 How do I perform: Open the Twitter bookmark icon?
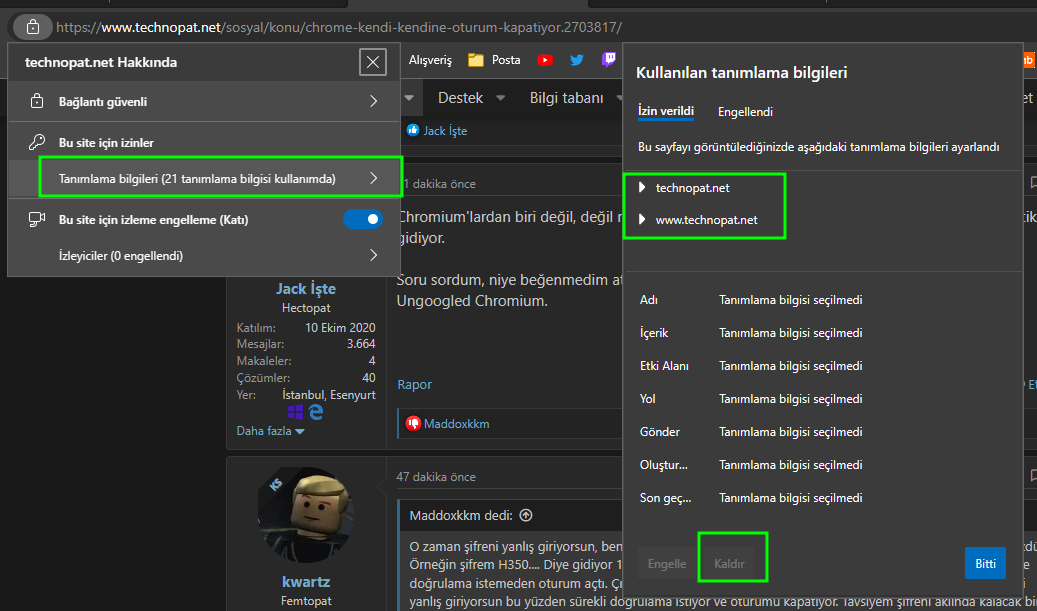pos(577,60)
